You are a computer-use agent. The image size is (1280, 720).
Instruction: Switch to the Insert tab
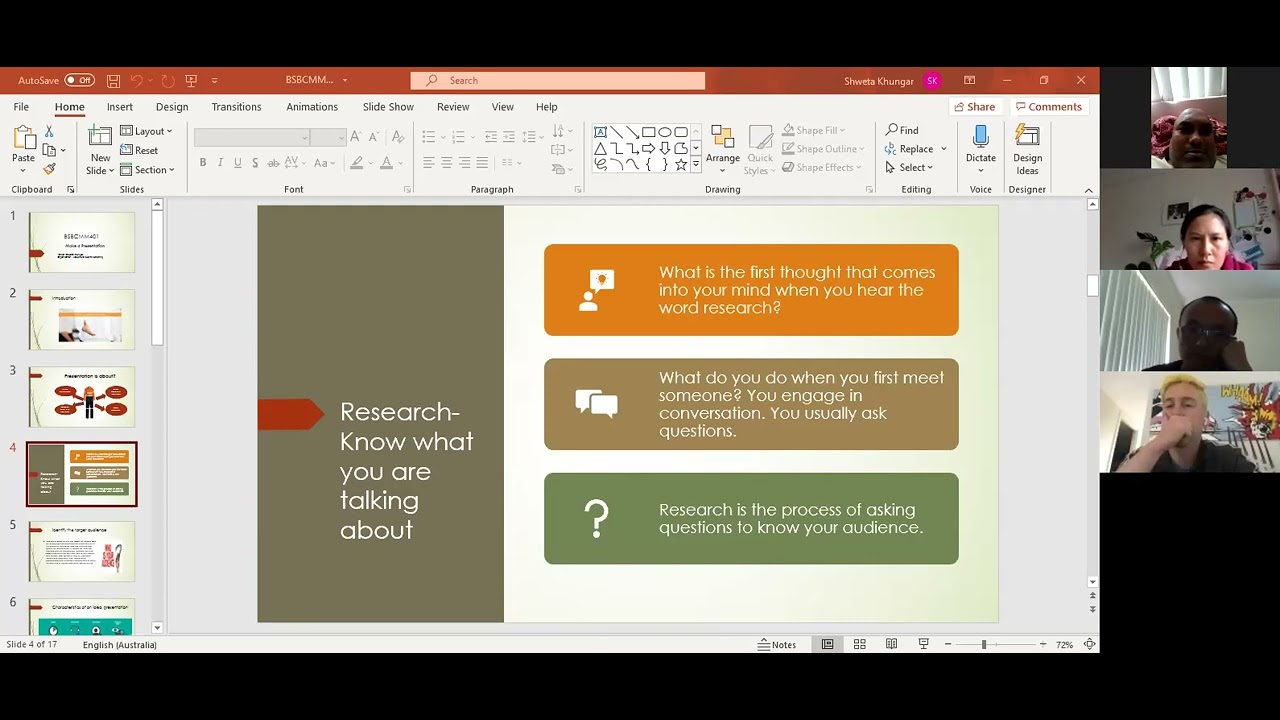coord(120,107)
